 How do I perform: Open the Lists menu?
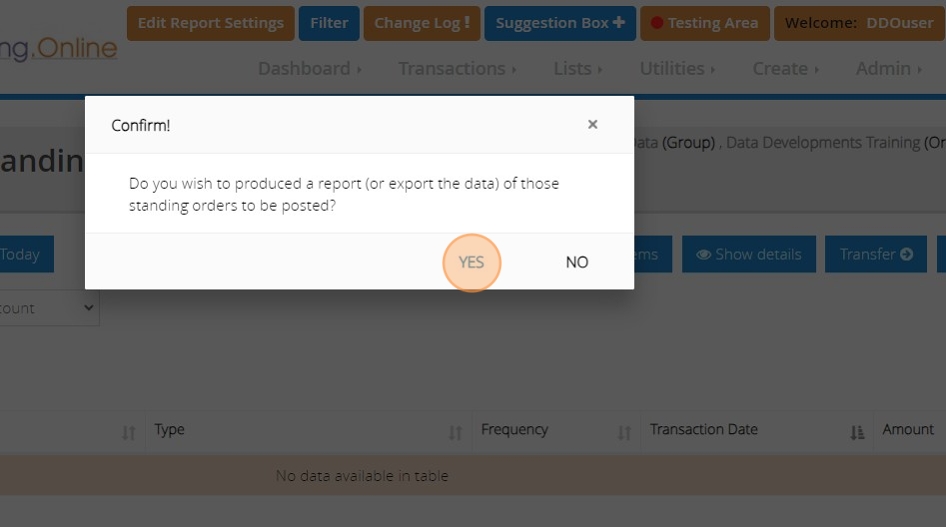point(578,68)
